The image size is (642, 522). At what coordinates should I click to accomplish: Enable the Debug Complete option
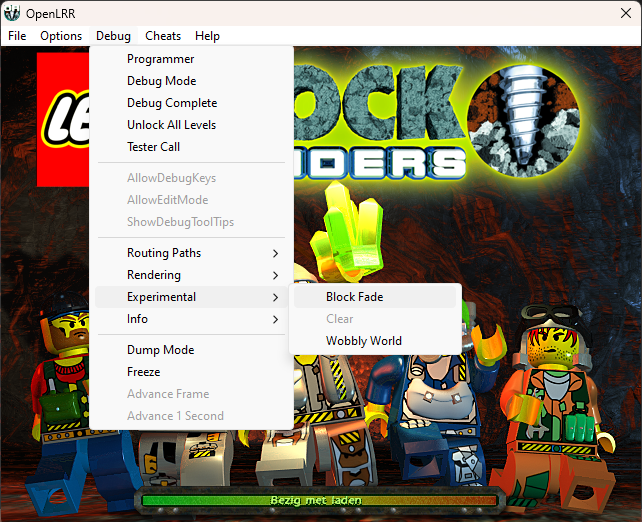point(171,103)
